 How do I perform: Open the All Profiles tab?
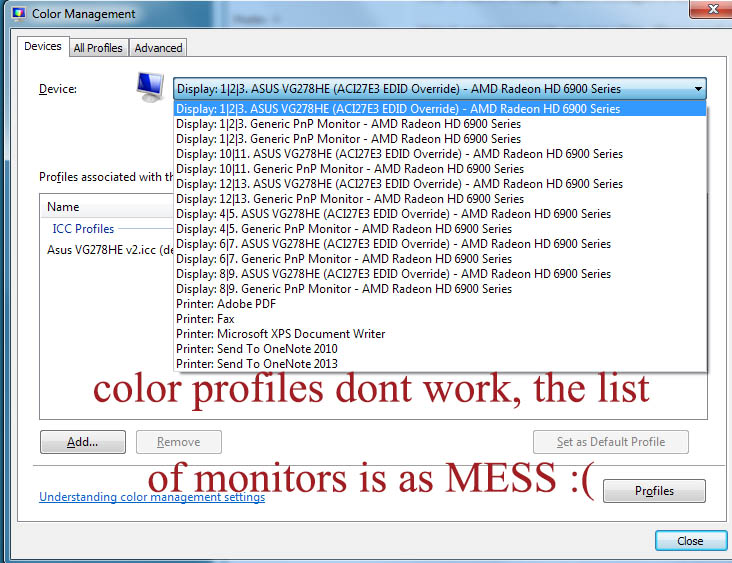click(x=98, y=48)
